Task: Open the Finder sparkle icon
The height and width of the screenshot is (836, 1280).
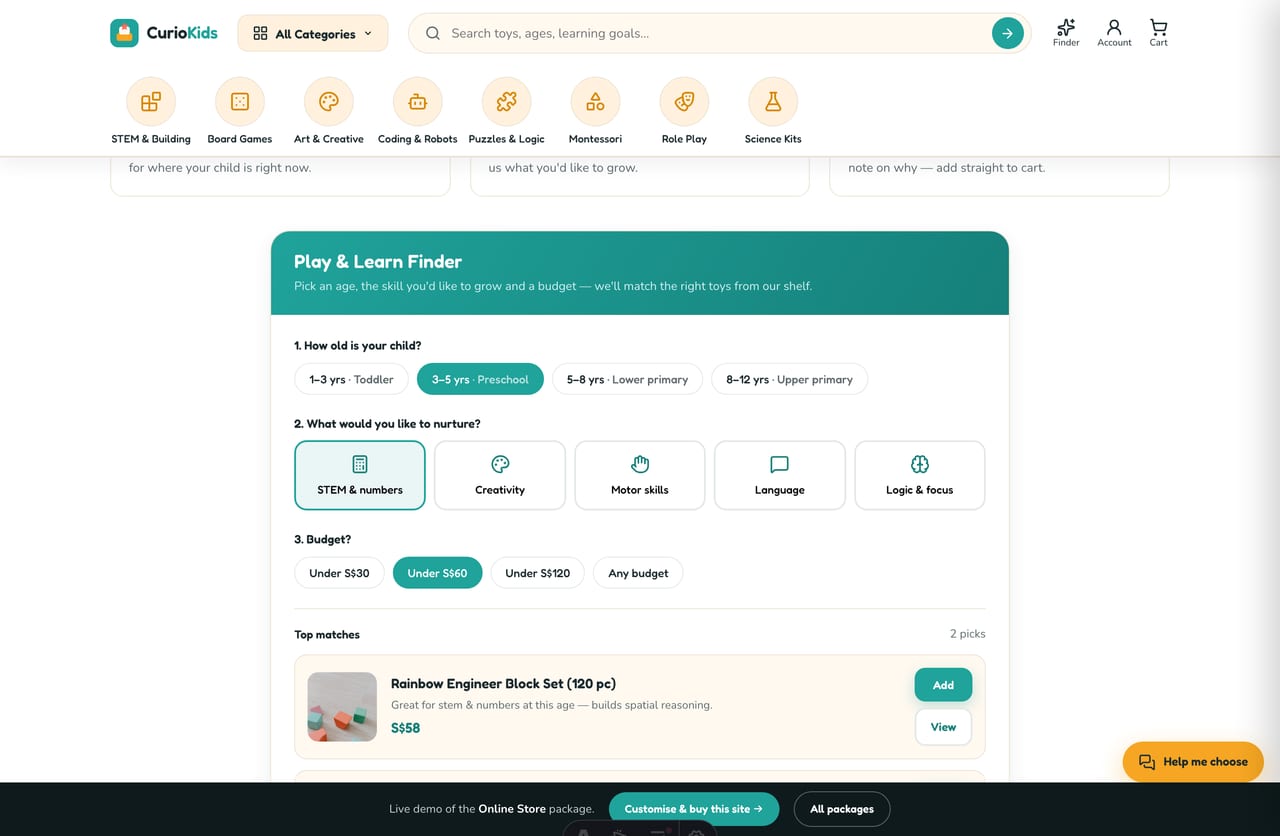Action: click(1066, 27)
